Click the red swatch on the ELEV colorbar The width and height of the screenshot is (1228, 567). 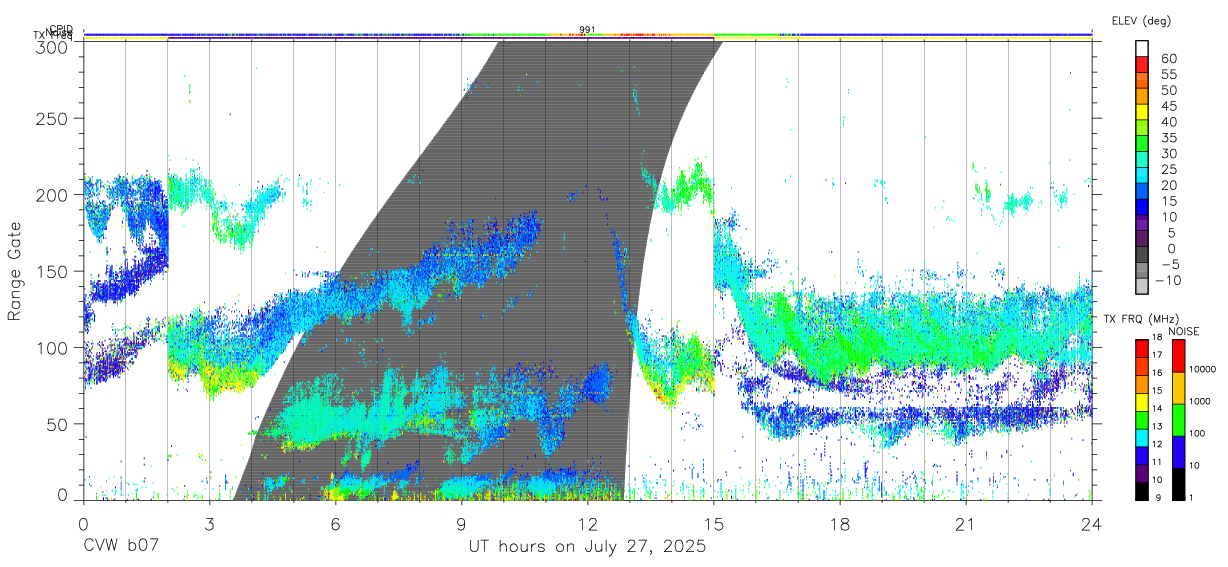(1143, 66)
